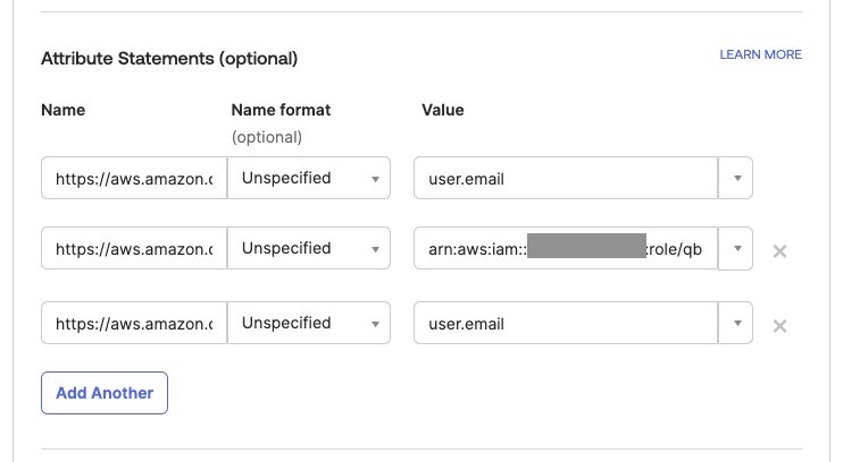Click the first row's user.email value field
Screen dimensions: 844x462
[566, 178]
